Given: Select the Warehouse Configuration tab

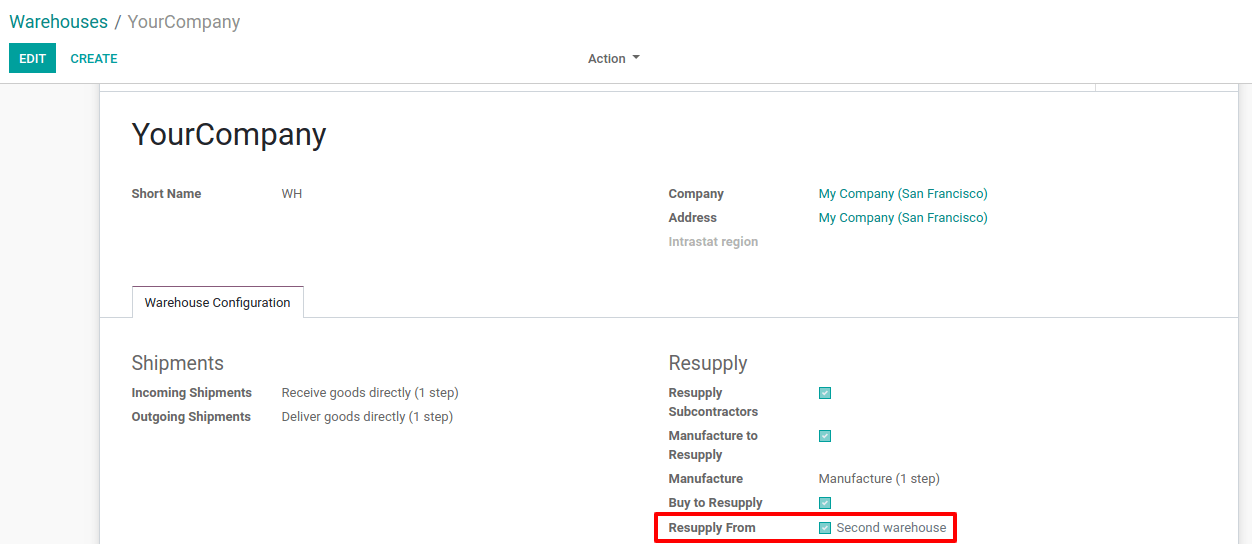Looking at the screenshot, I should [217, 303].
